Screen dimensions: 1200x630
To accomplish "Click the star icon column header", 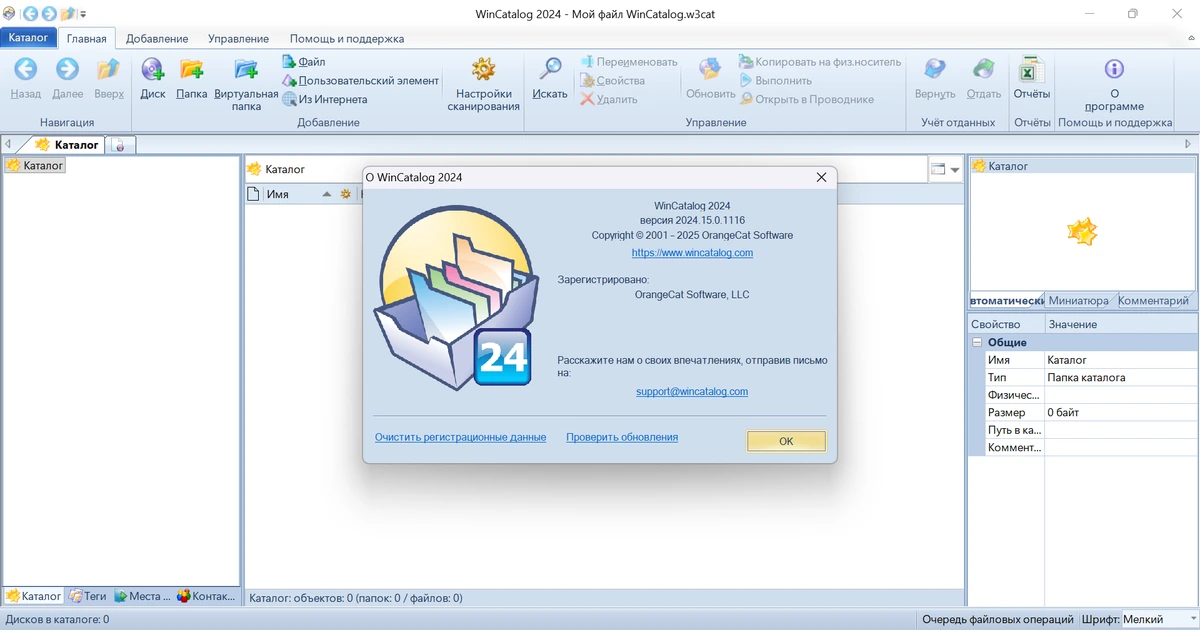I will [346, 194].
